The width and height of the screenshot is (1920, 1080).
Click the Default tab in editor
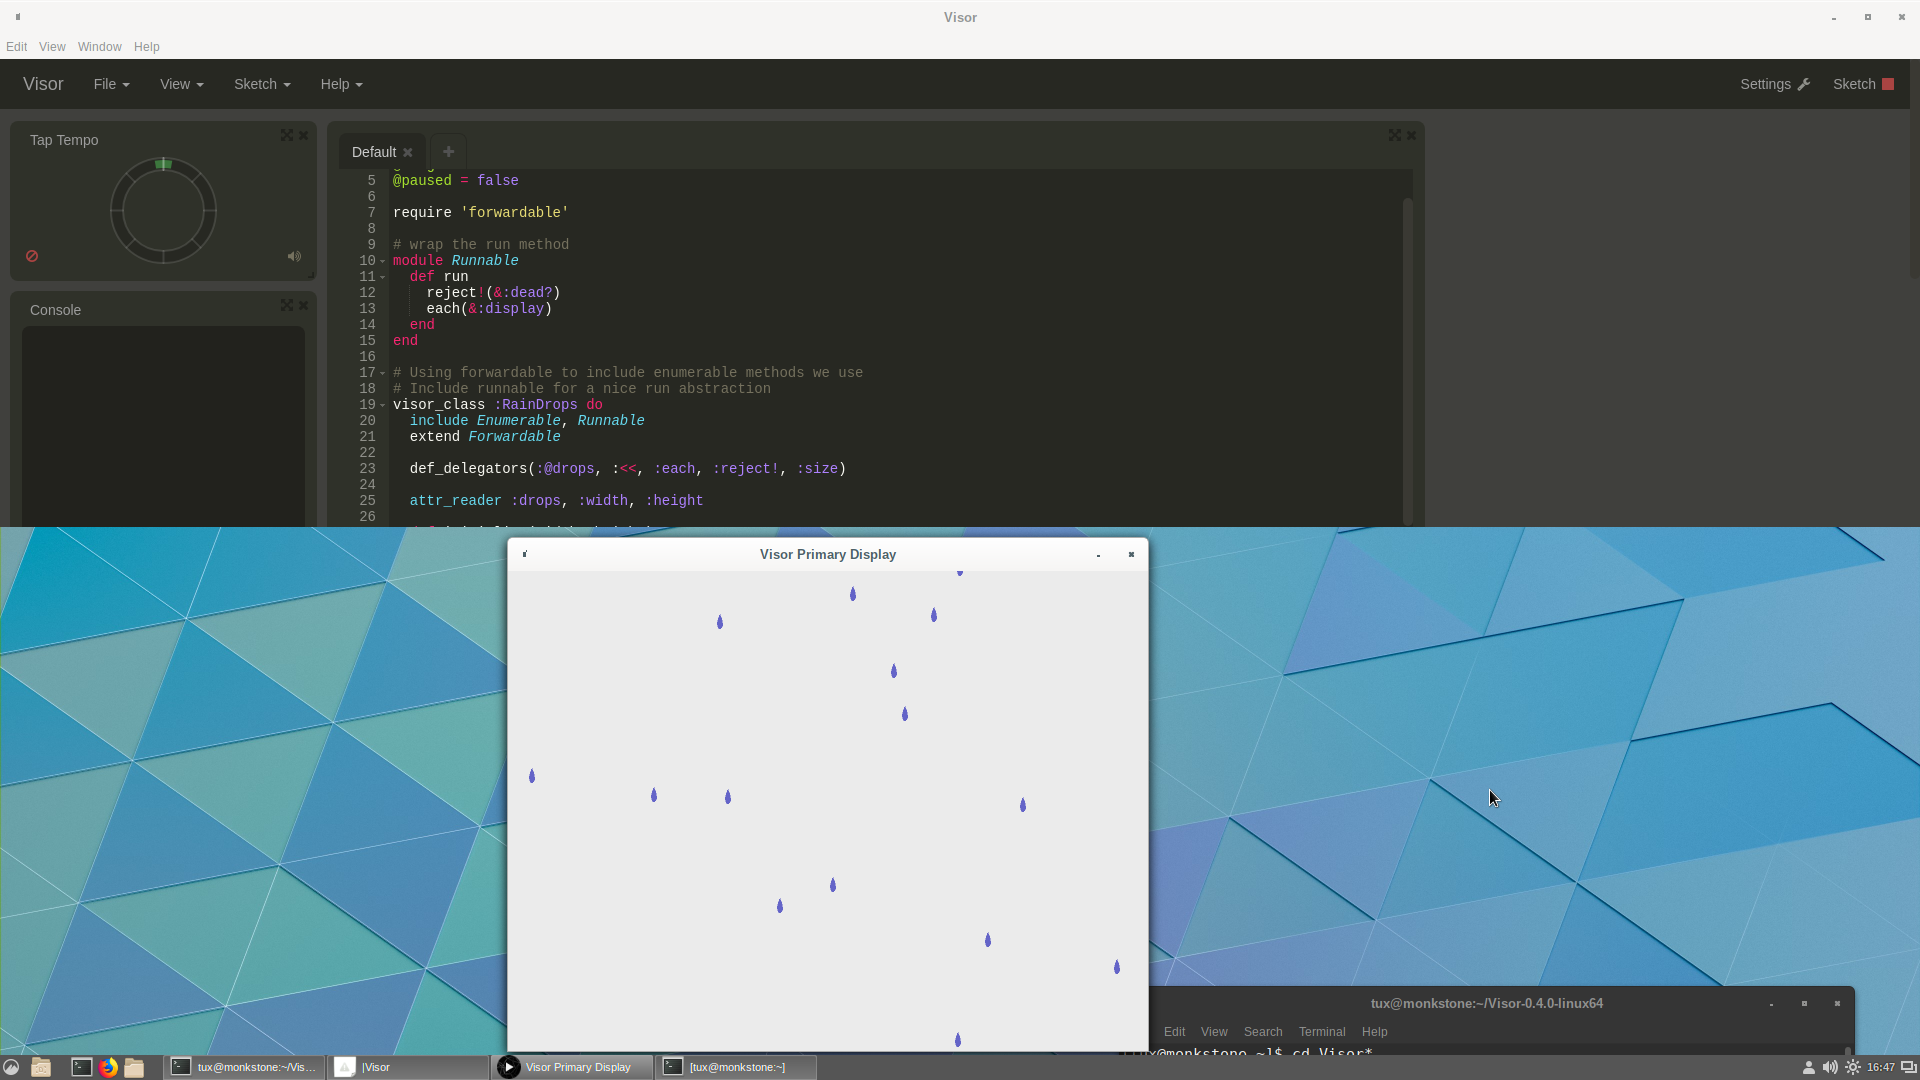(x=373, y=150)
